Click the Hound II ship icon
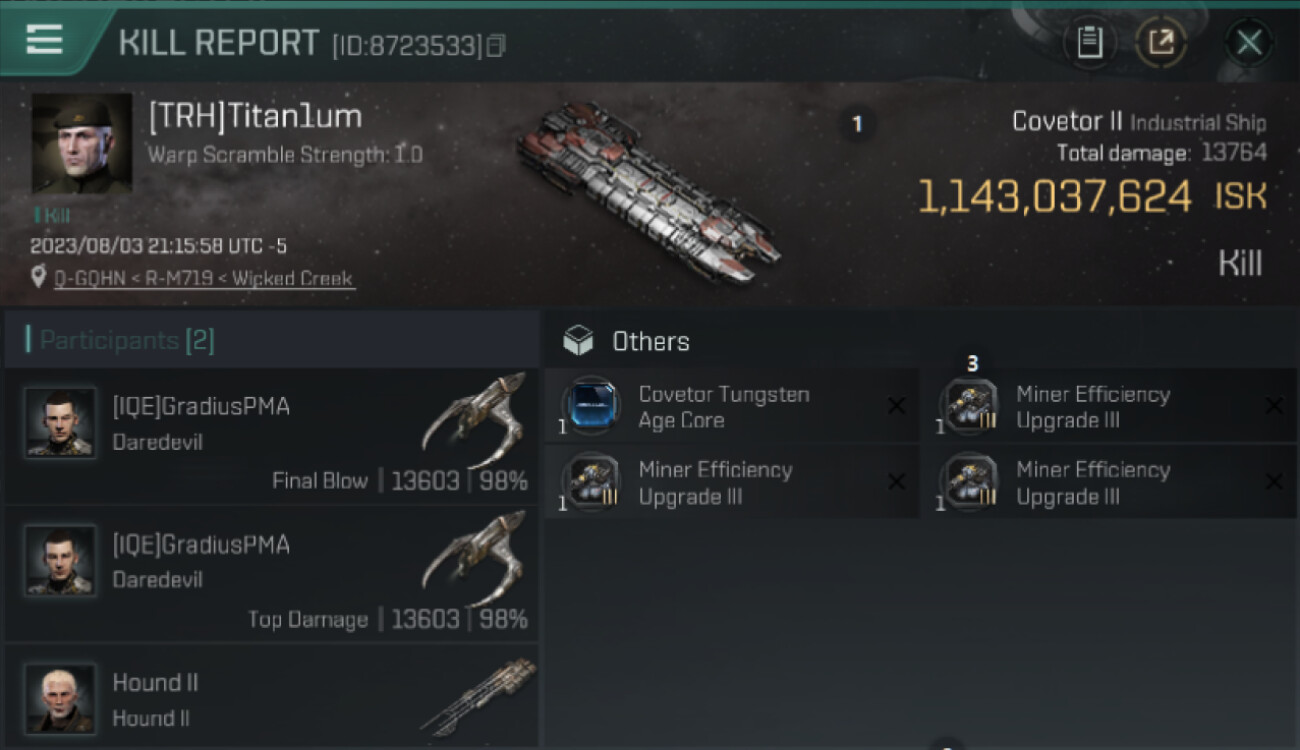The height and width of the screenshot is (750, 1300). [x=476, y=695]
